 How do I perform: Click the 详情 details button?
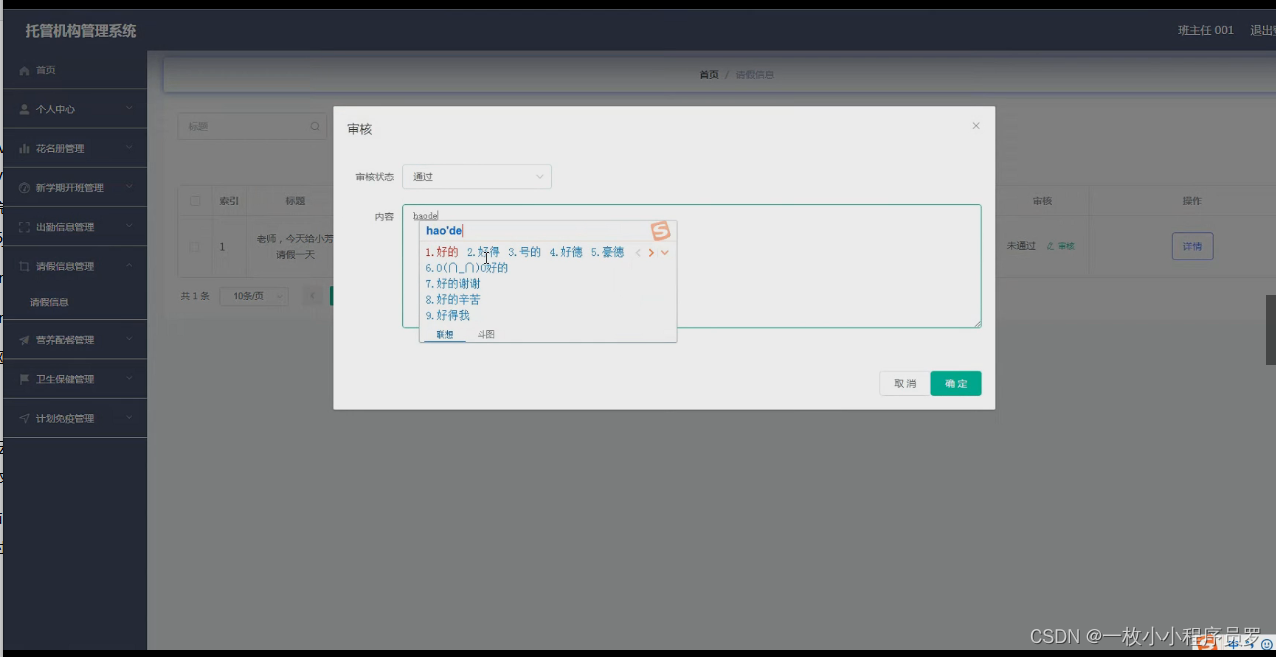pyautogui.click(x=1192, y=246)
